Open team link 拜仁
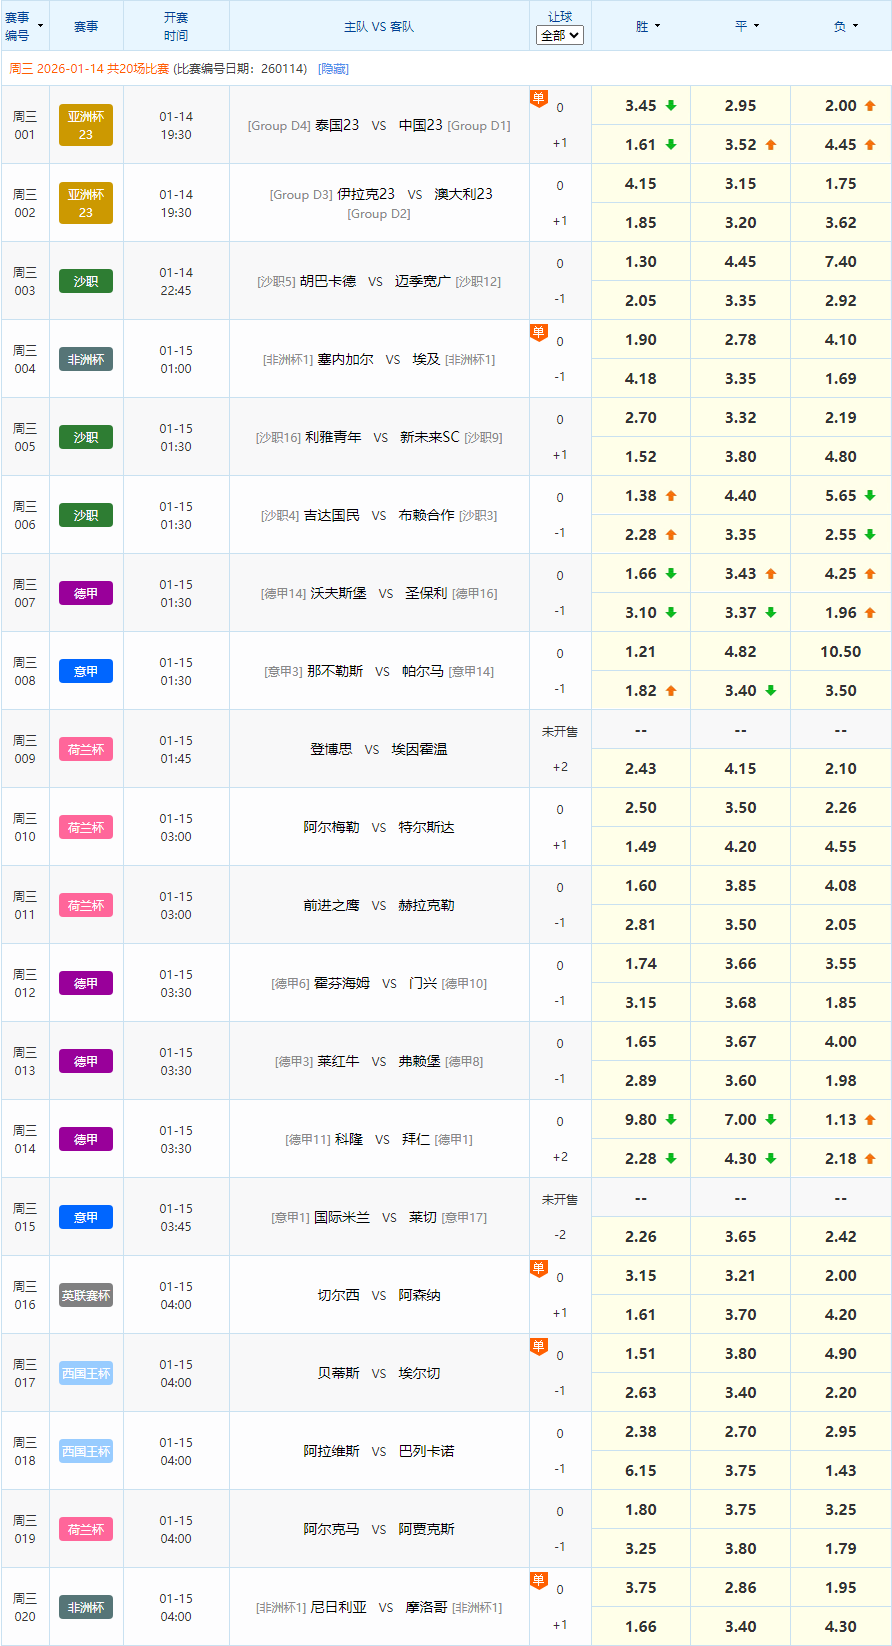 [x=416, y=1139]
